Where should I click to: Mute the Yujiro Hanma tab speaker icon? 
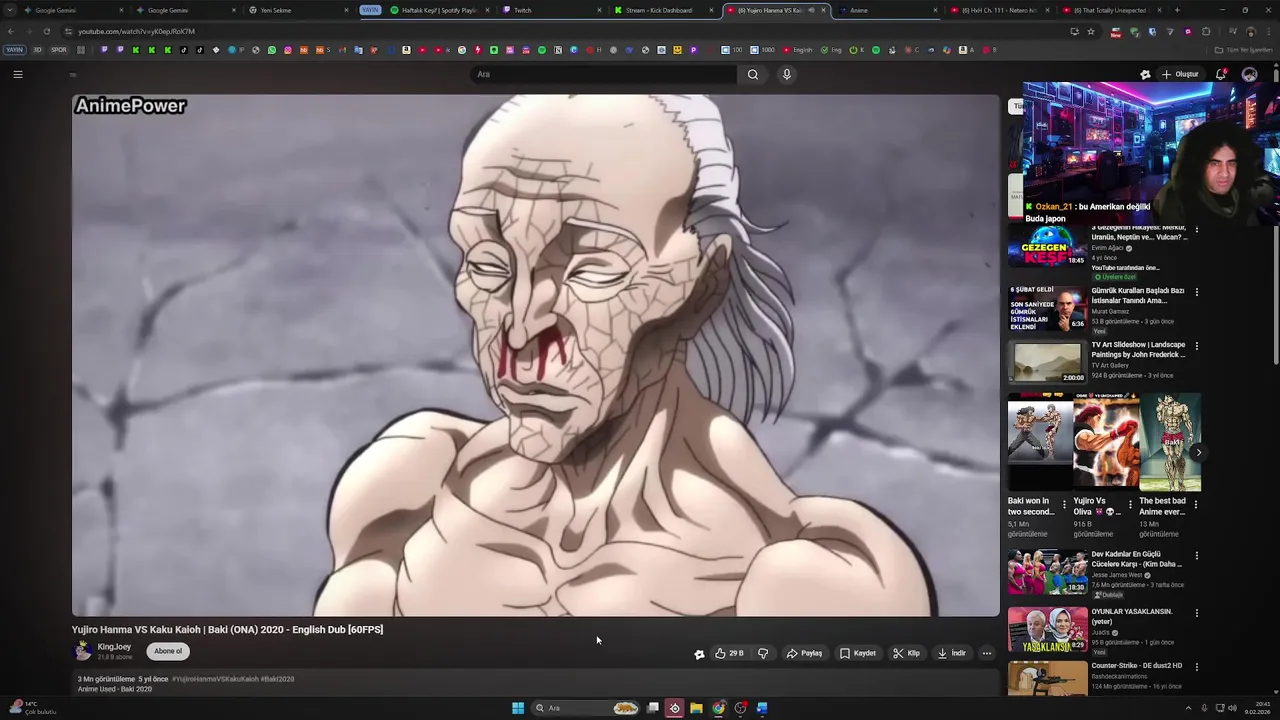coord(811,10)
